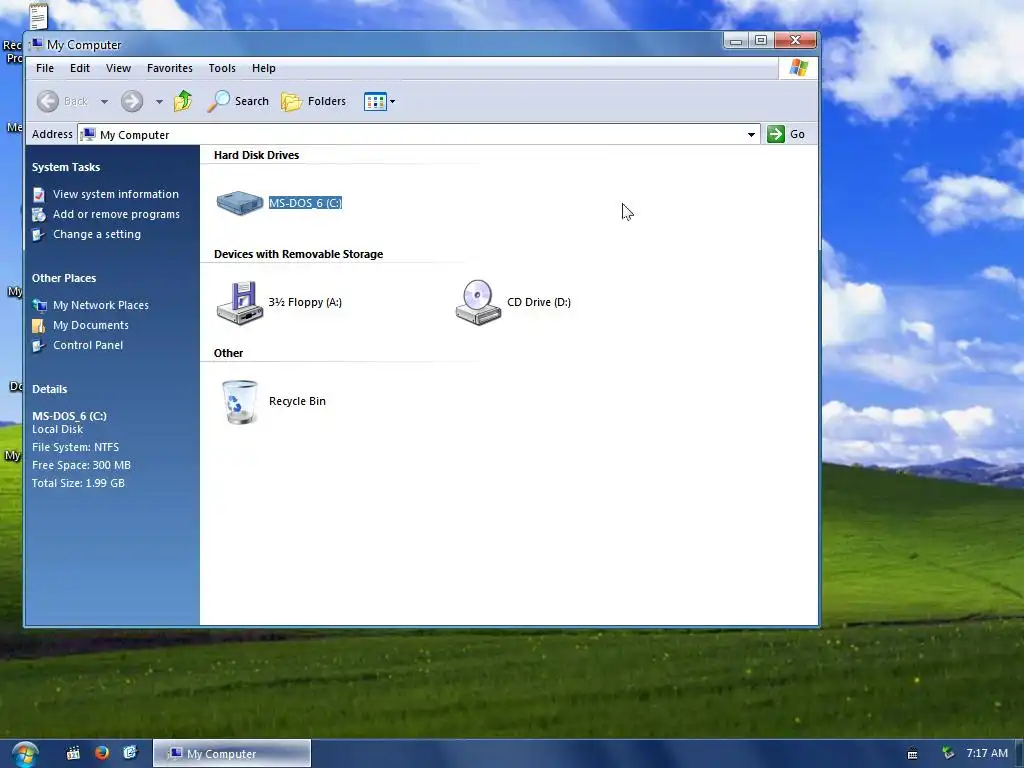
Task: Click the MS-DOS_6 (C:) drive label
Action: click(305, 203)
